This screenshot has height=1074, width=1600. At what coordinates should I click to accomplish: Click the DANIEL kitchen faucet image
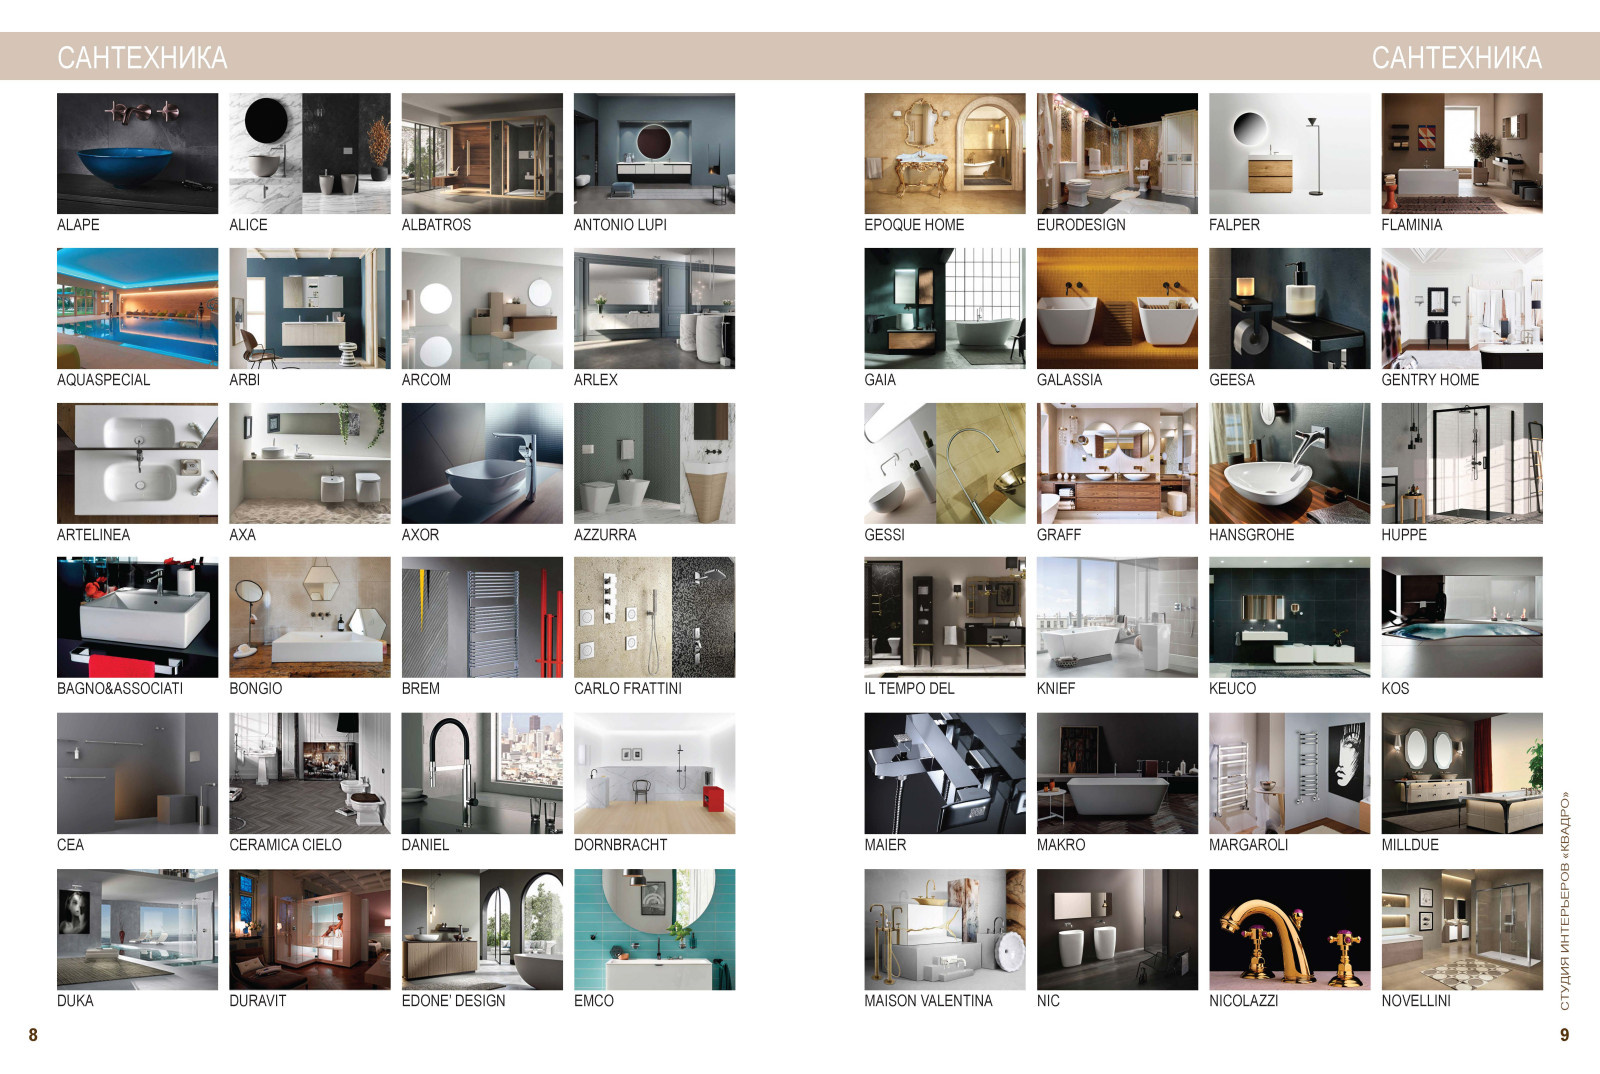482,773
